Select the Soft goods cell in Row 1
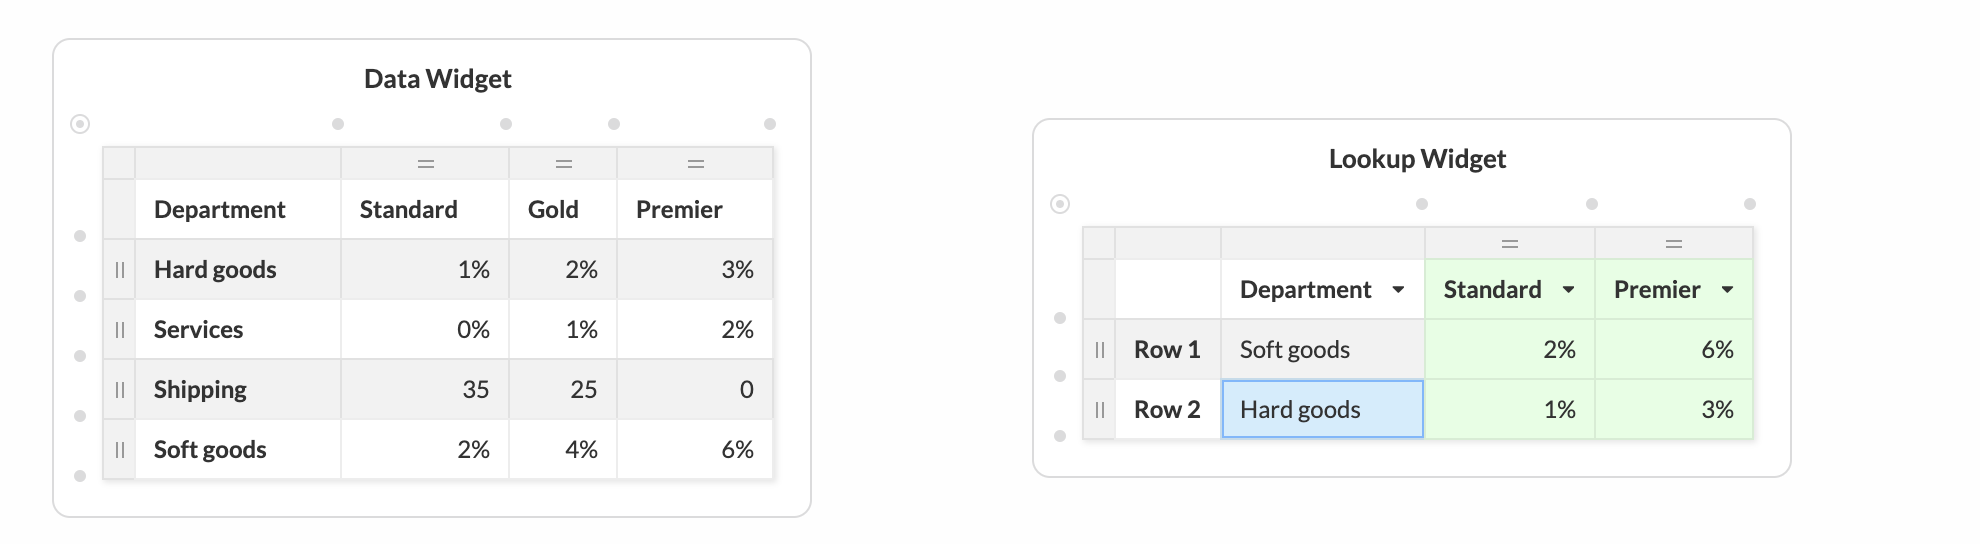Image resolution: width=1980 pixels, height=544 pixels. click(x=1323, y=350)
